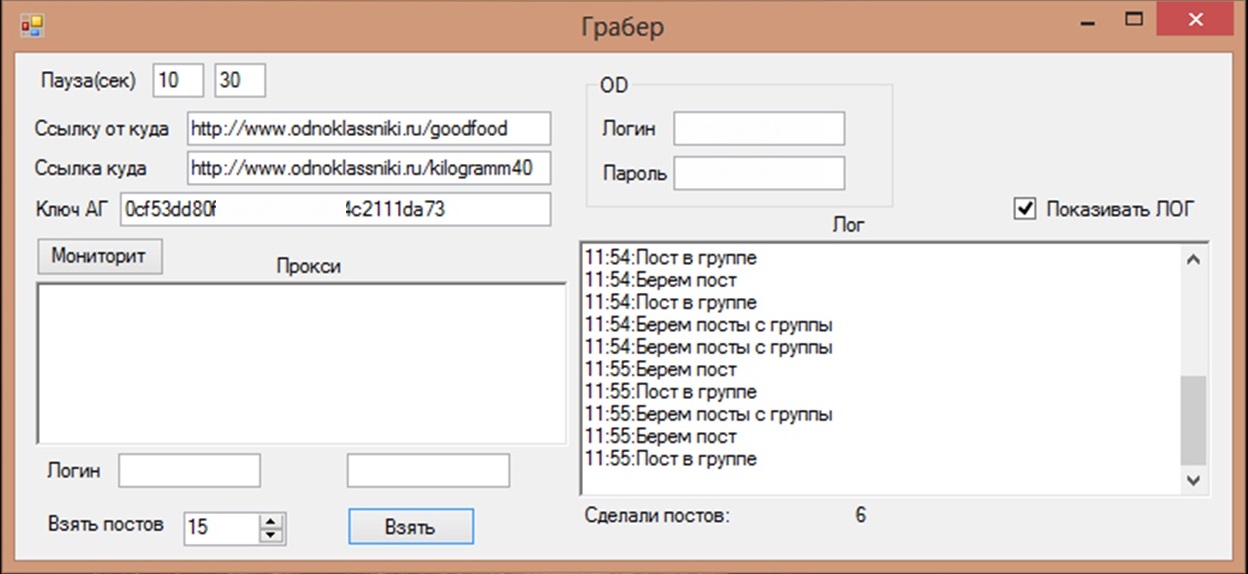Image resolution: width=1248 pixels, height=574 pixels.
Task: Focus the Логин field below proxy list
Action: pos(189,471)
